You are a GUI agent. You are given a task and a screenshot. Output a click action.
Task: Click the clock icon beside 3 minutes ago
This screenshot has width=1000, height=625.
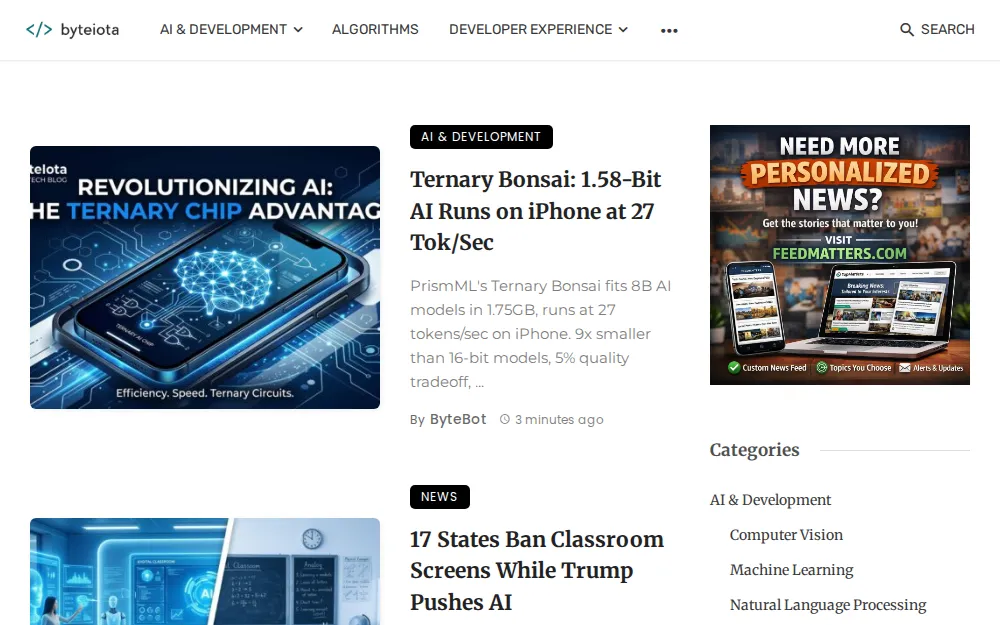point(505,420)
